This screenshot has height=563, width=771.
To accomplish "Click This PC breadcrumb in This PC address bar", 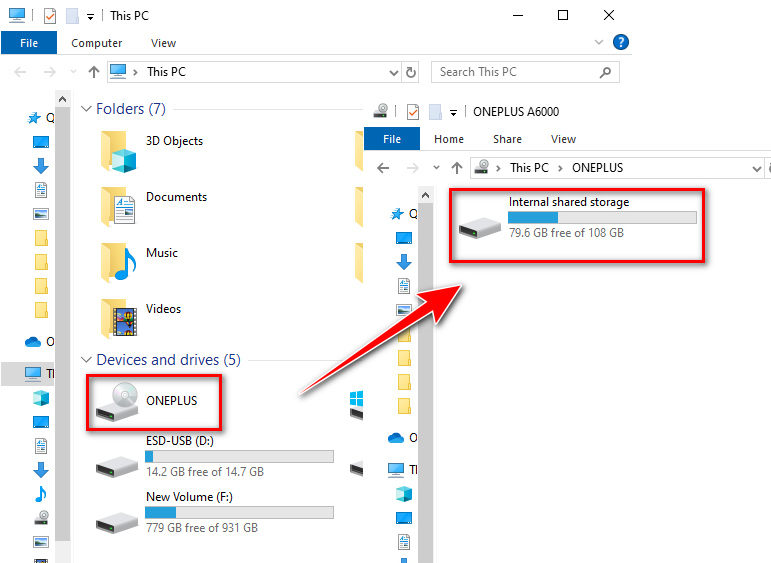I will coord(166,72).
